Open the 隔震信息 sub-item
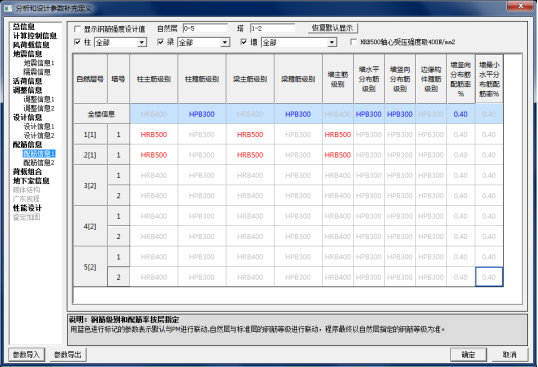 pos(37,72)
